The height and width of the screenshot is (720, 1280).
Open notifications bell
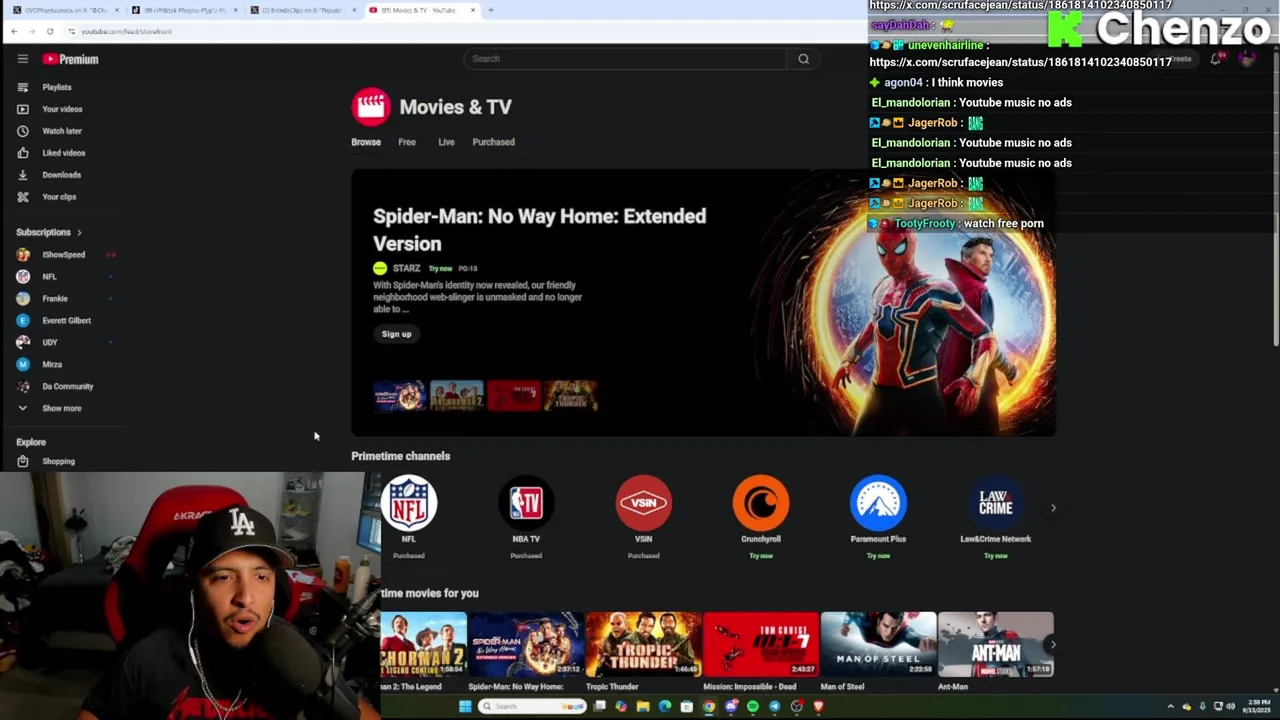(1216, 59)
